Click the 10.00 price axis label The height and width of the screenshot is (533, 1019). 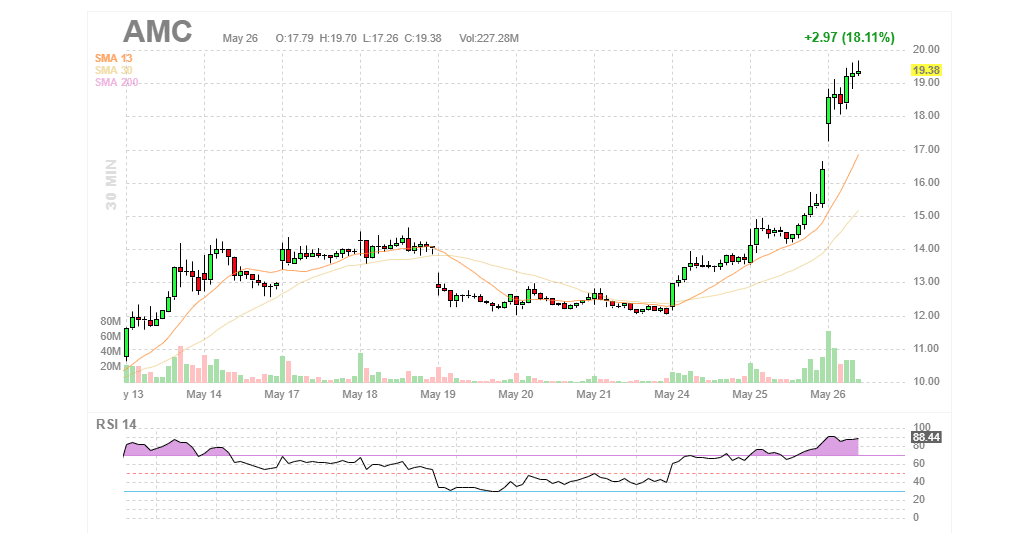[x=926, y=382]
